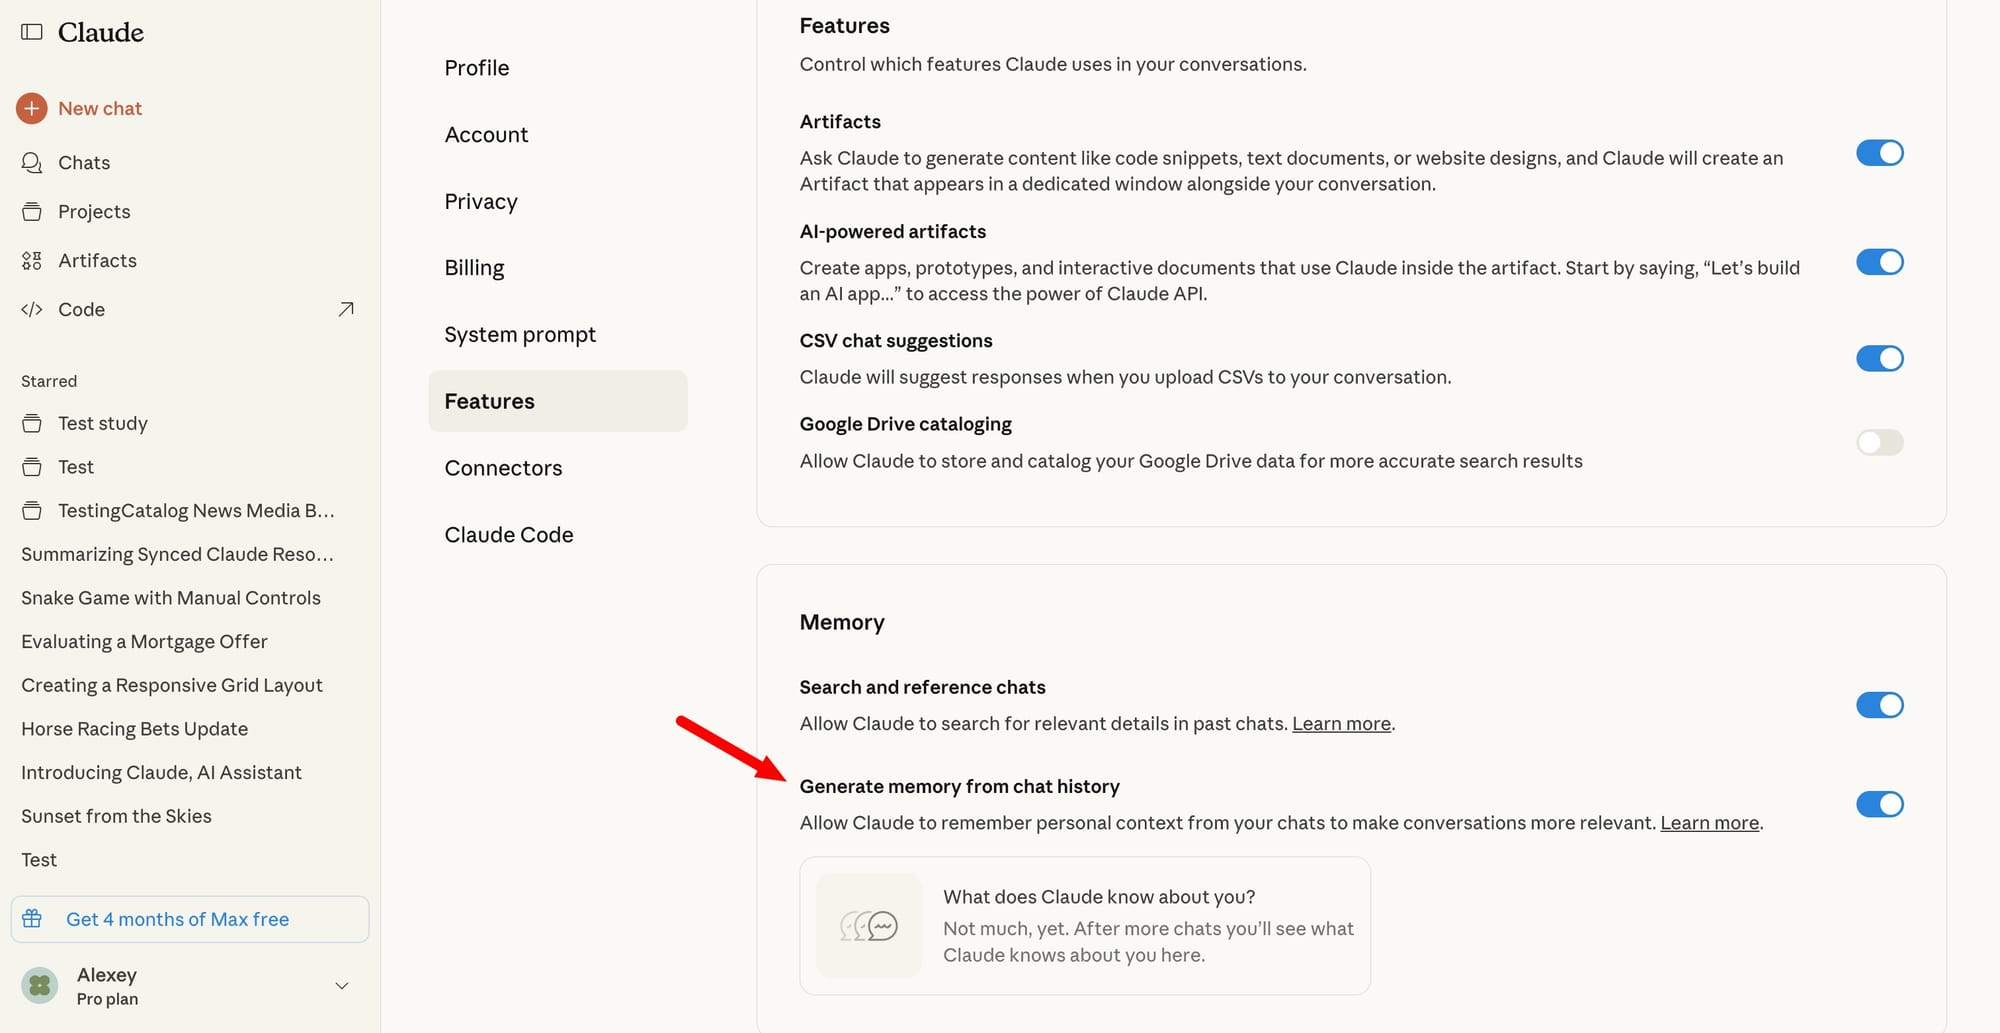This screenshot has height=1033, width=2000.
Task: Click Learn more under Search and reference chats
Action: pyautogui.click(x=1341, y=723)
